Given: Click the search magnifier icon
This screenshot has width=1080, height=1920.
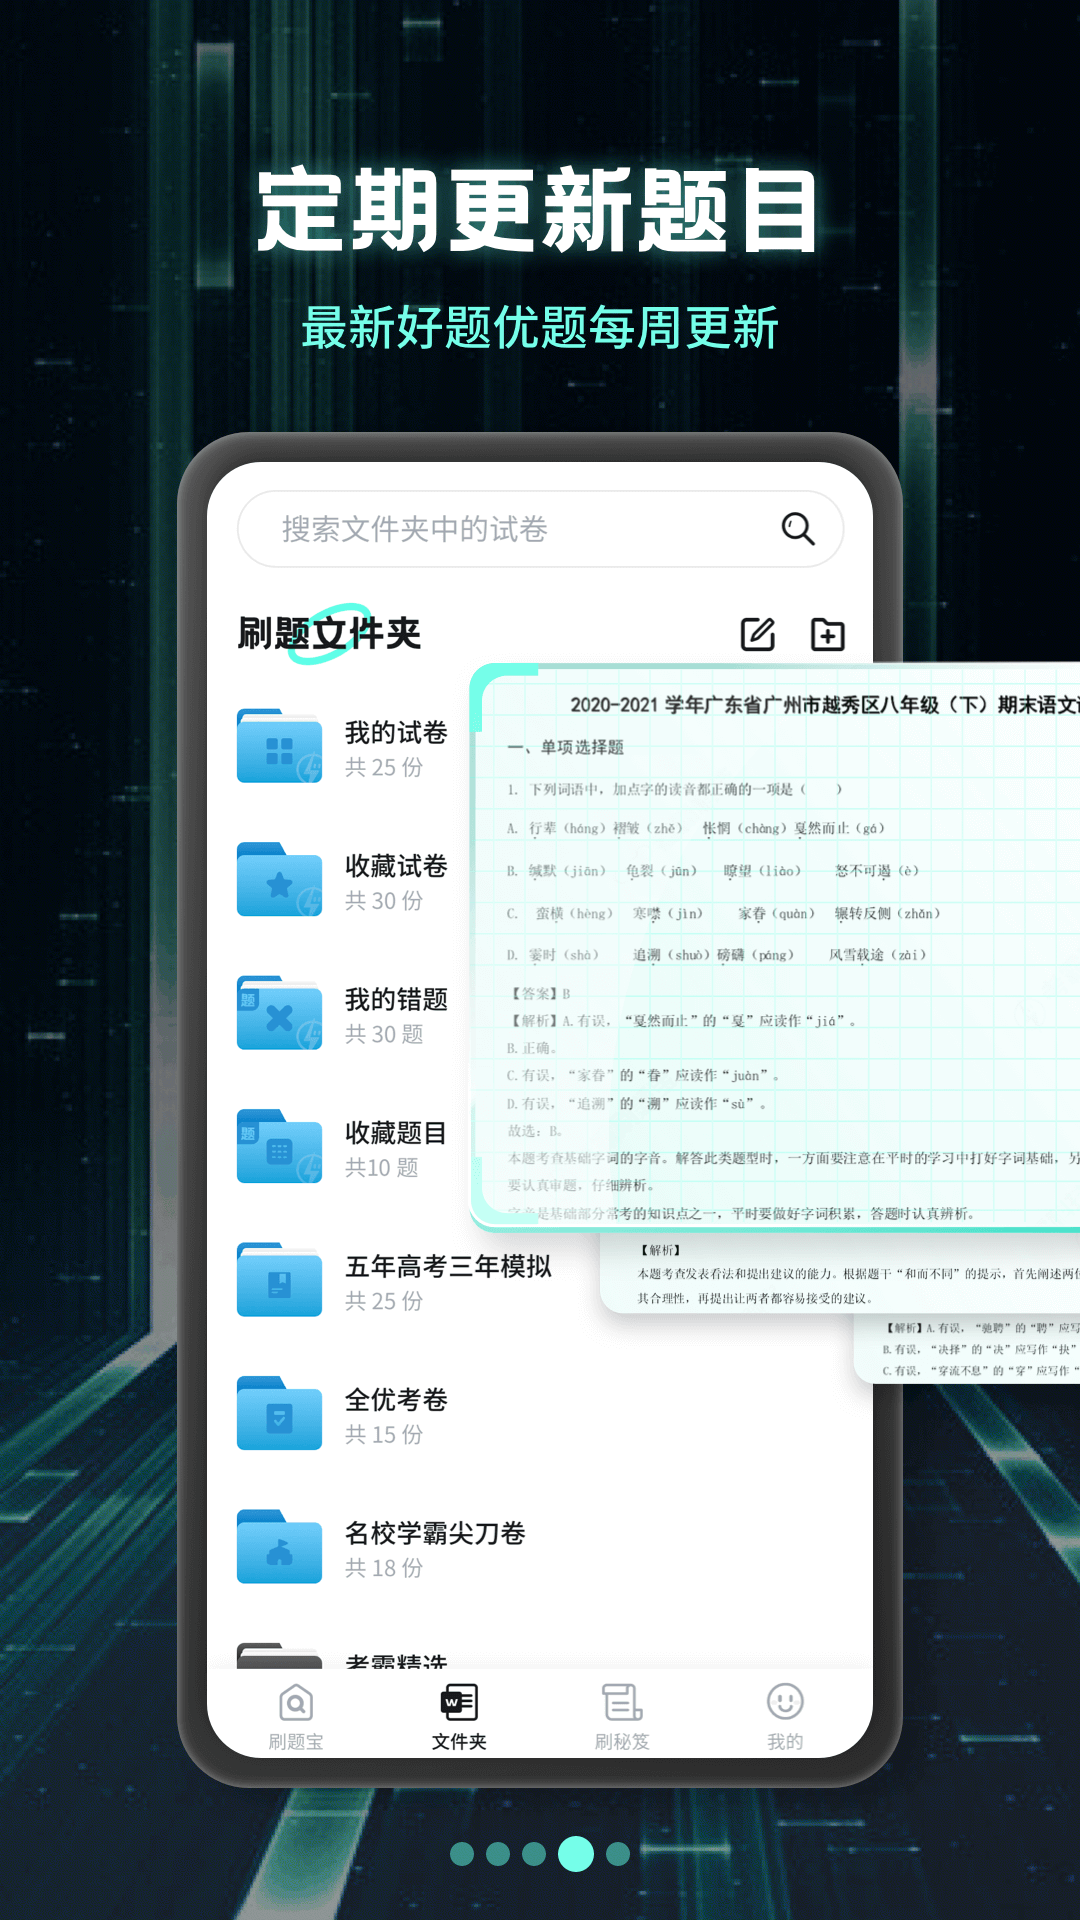Looking at the screenshot, I should pyautogui.click(x=797, y=528).
